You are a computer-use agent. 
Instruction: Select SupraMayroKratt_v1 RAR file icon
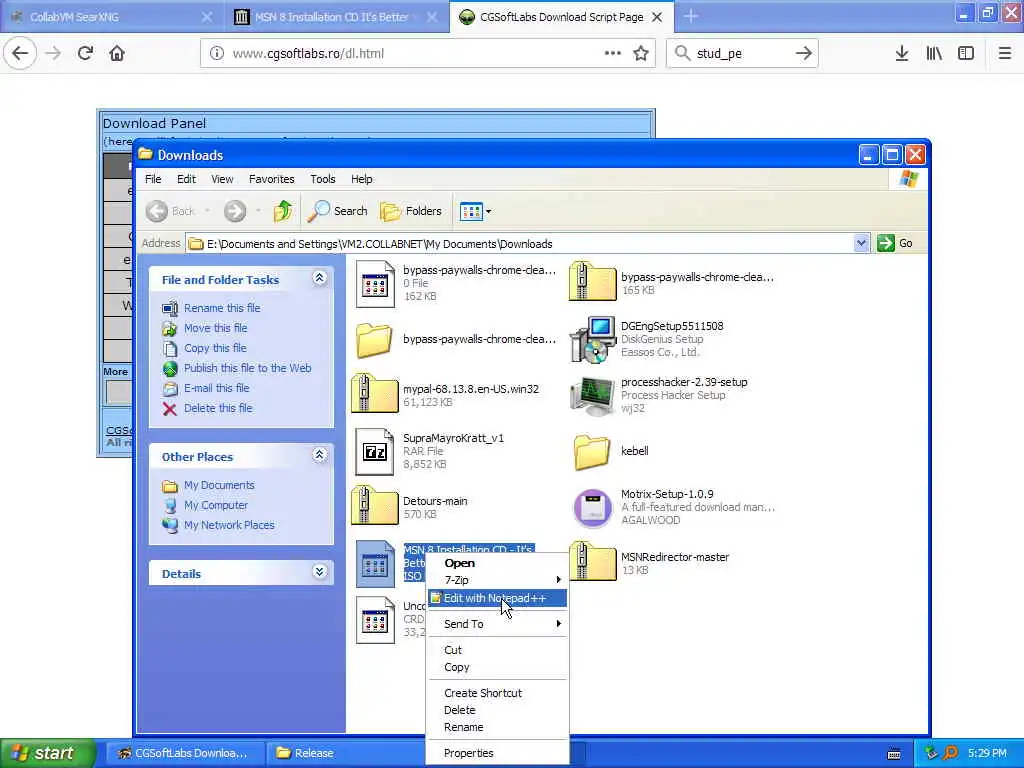[x=375, y=451]
